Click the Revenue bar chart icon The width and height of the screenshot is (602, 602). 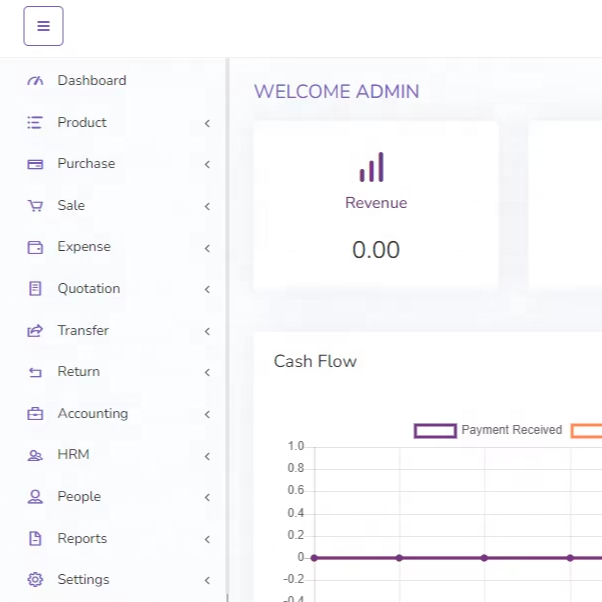pyautogui.click(x=371, y=167)
